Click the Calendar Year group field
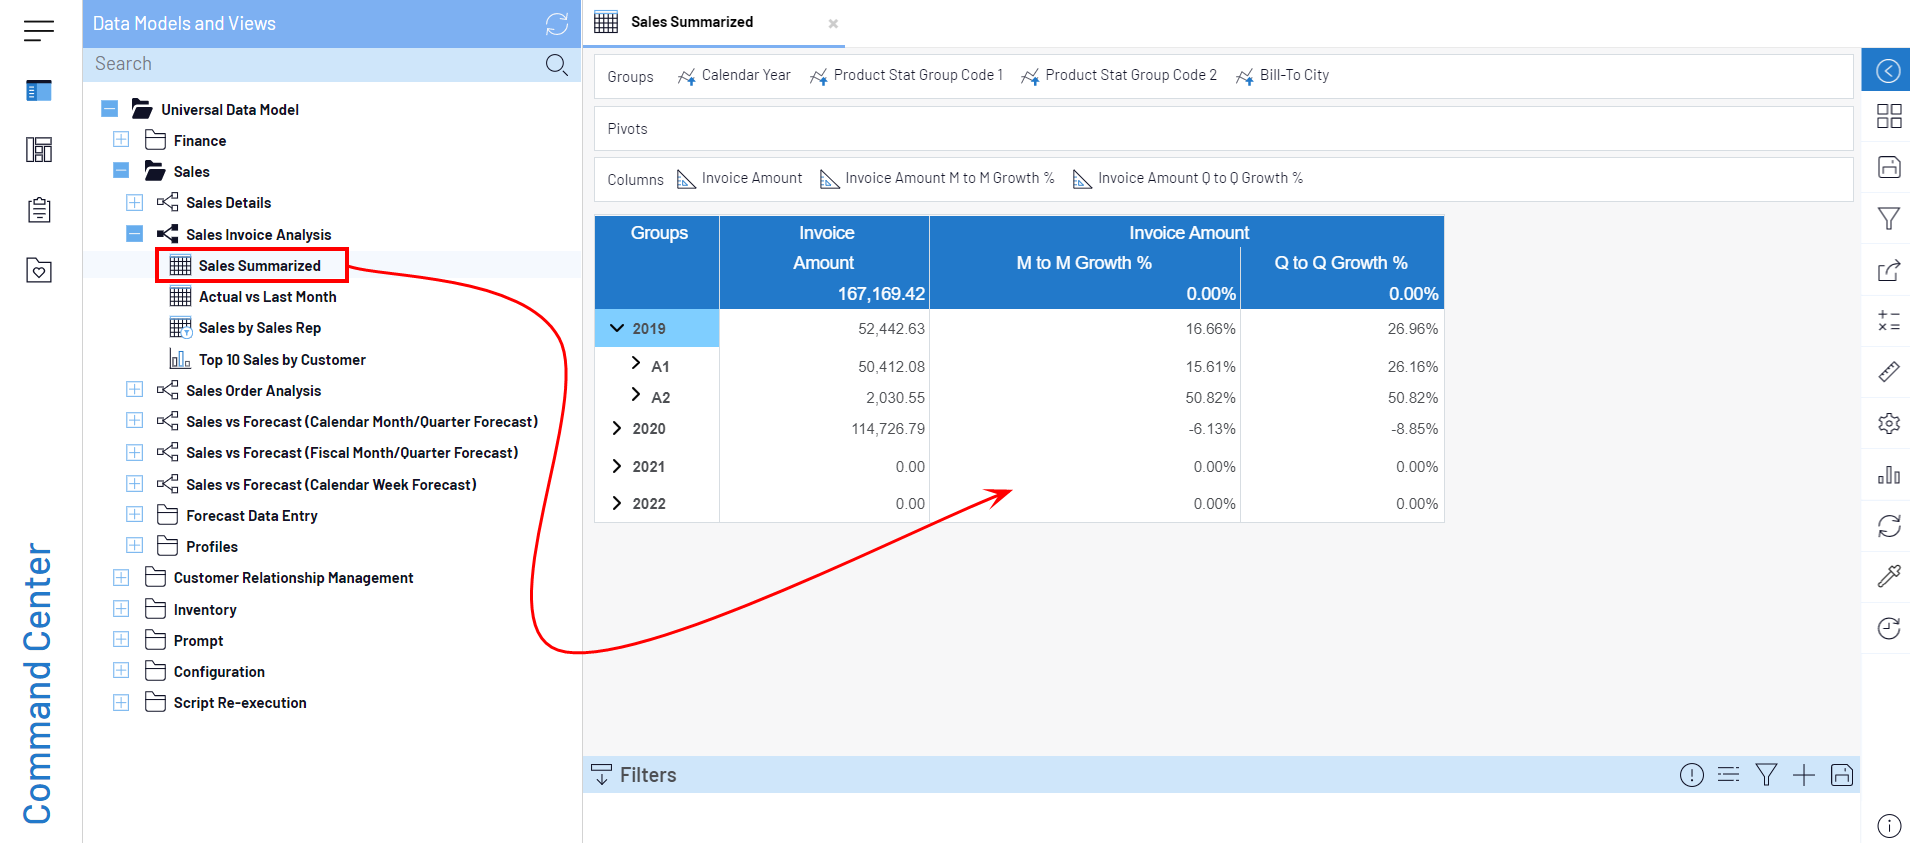The width and height of the screenshot is (1910, 843). (x=745, y=76)
